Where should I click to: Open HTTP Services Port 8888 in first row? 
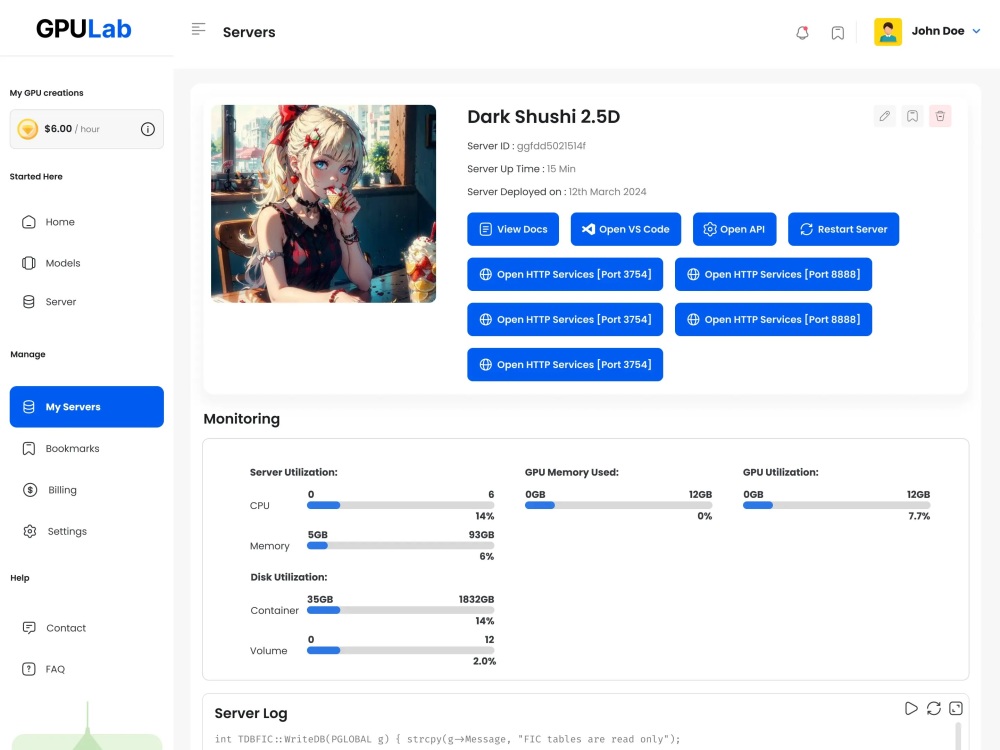[773, 274]
